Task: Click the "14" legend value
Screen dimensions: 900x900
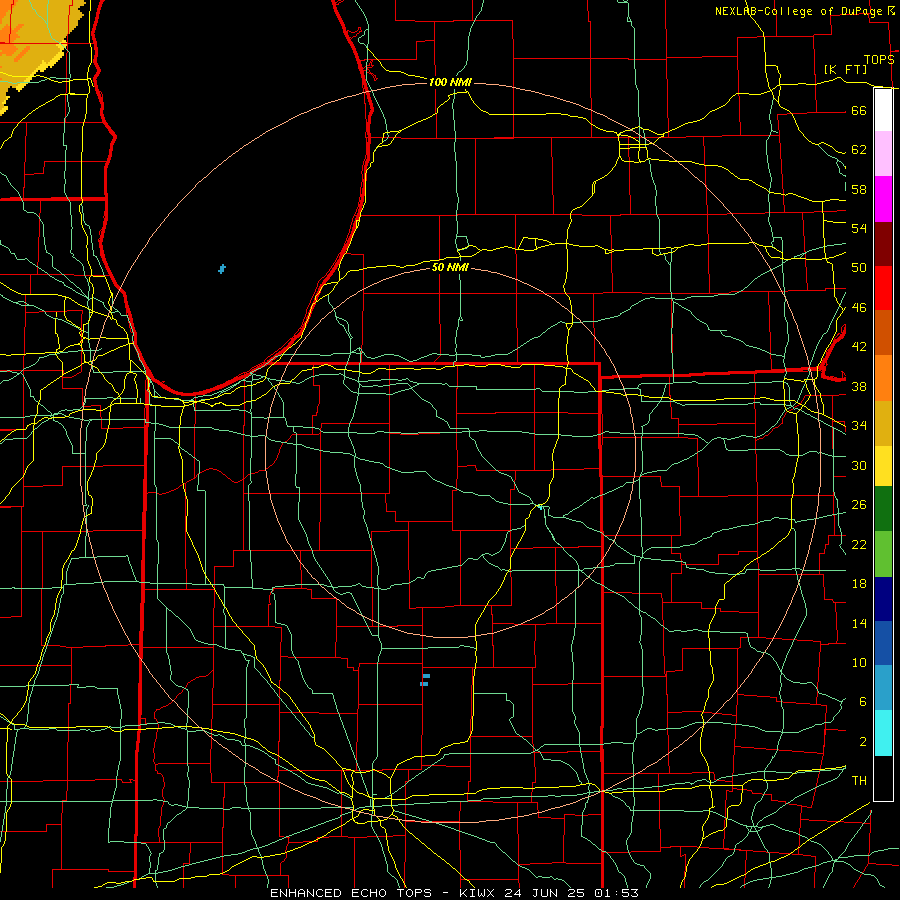Action: point(859,623)
